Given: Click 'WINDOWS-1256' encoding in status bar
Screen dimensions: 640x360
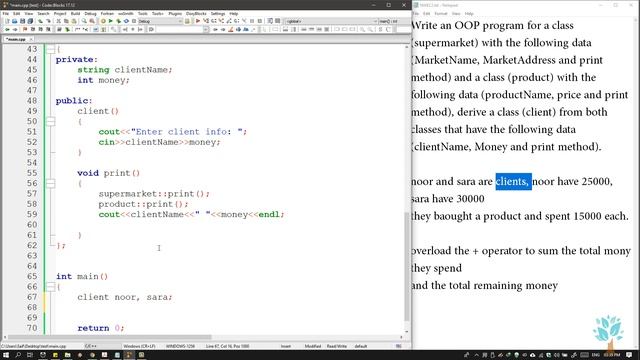Looking at the screenshot, I should 180,346.
